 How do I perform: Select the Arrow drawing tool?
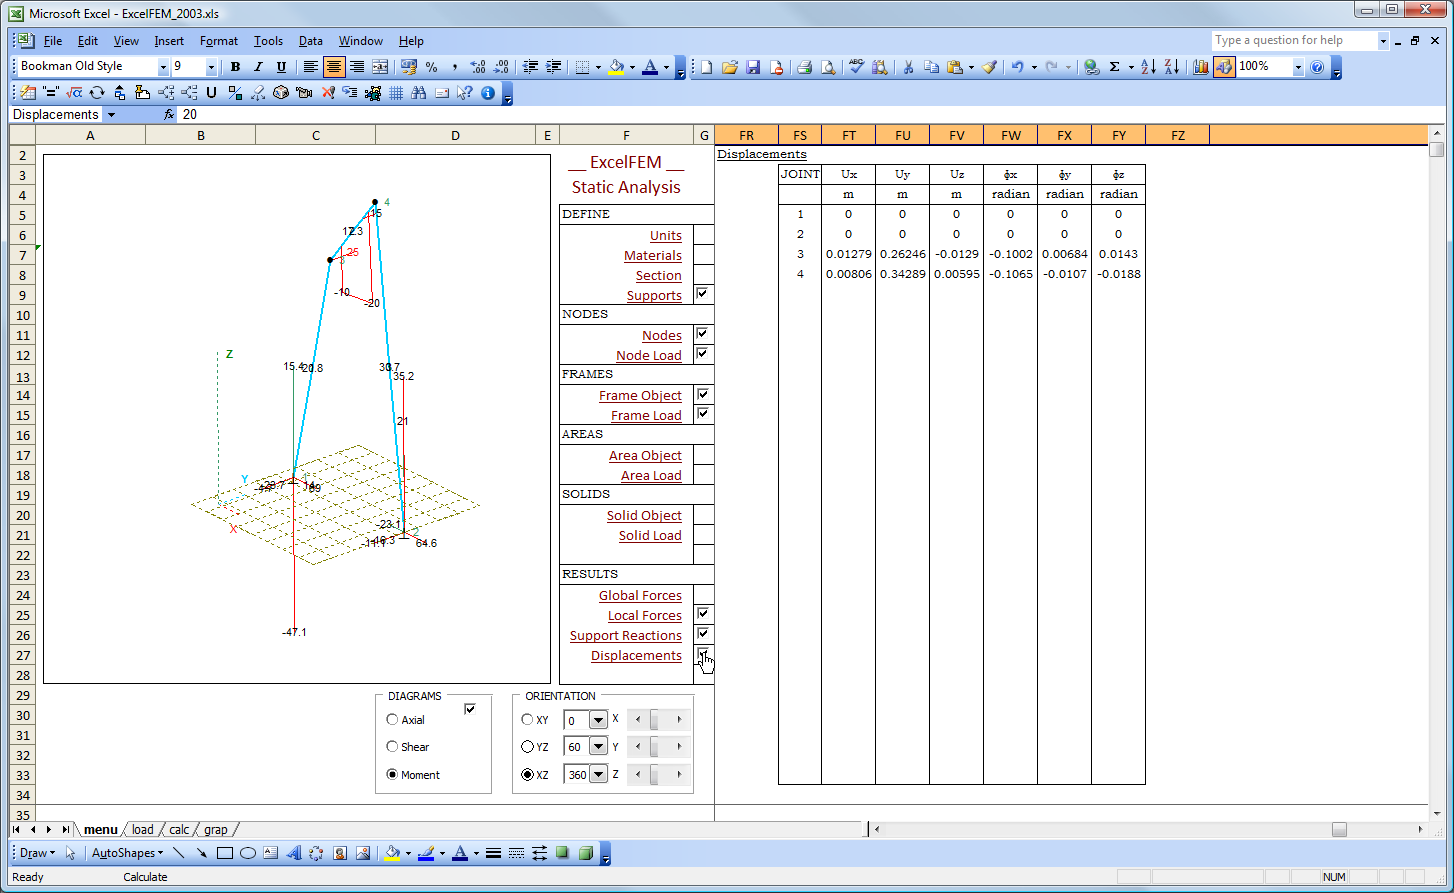click(201, 853)
